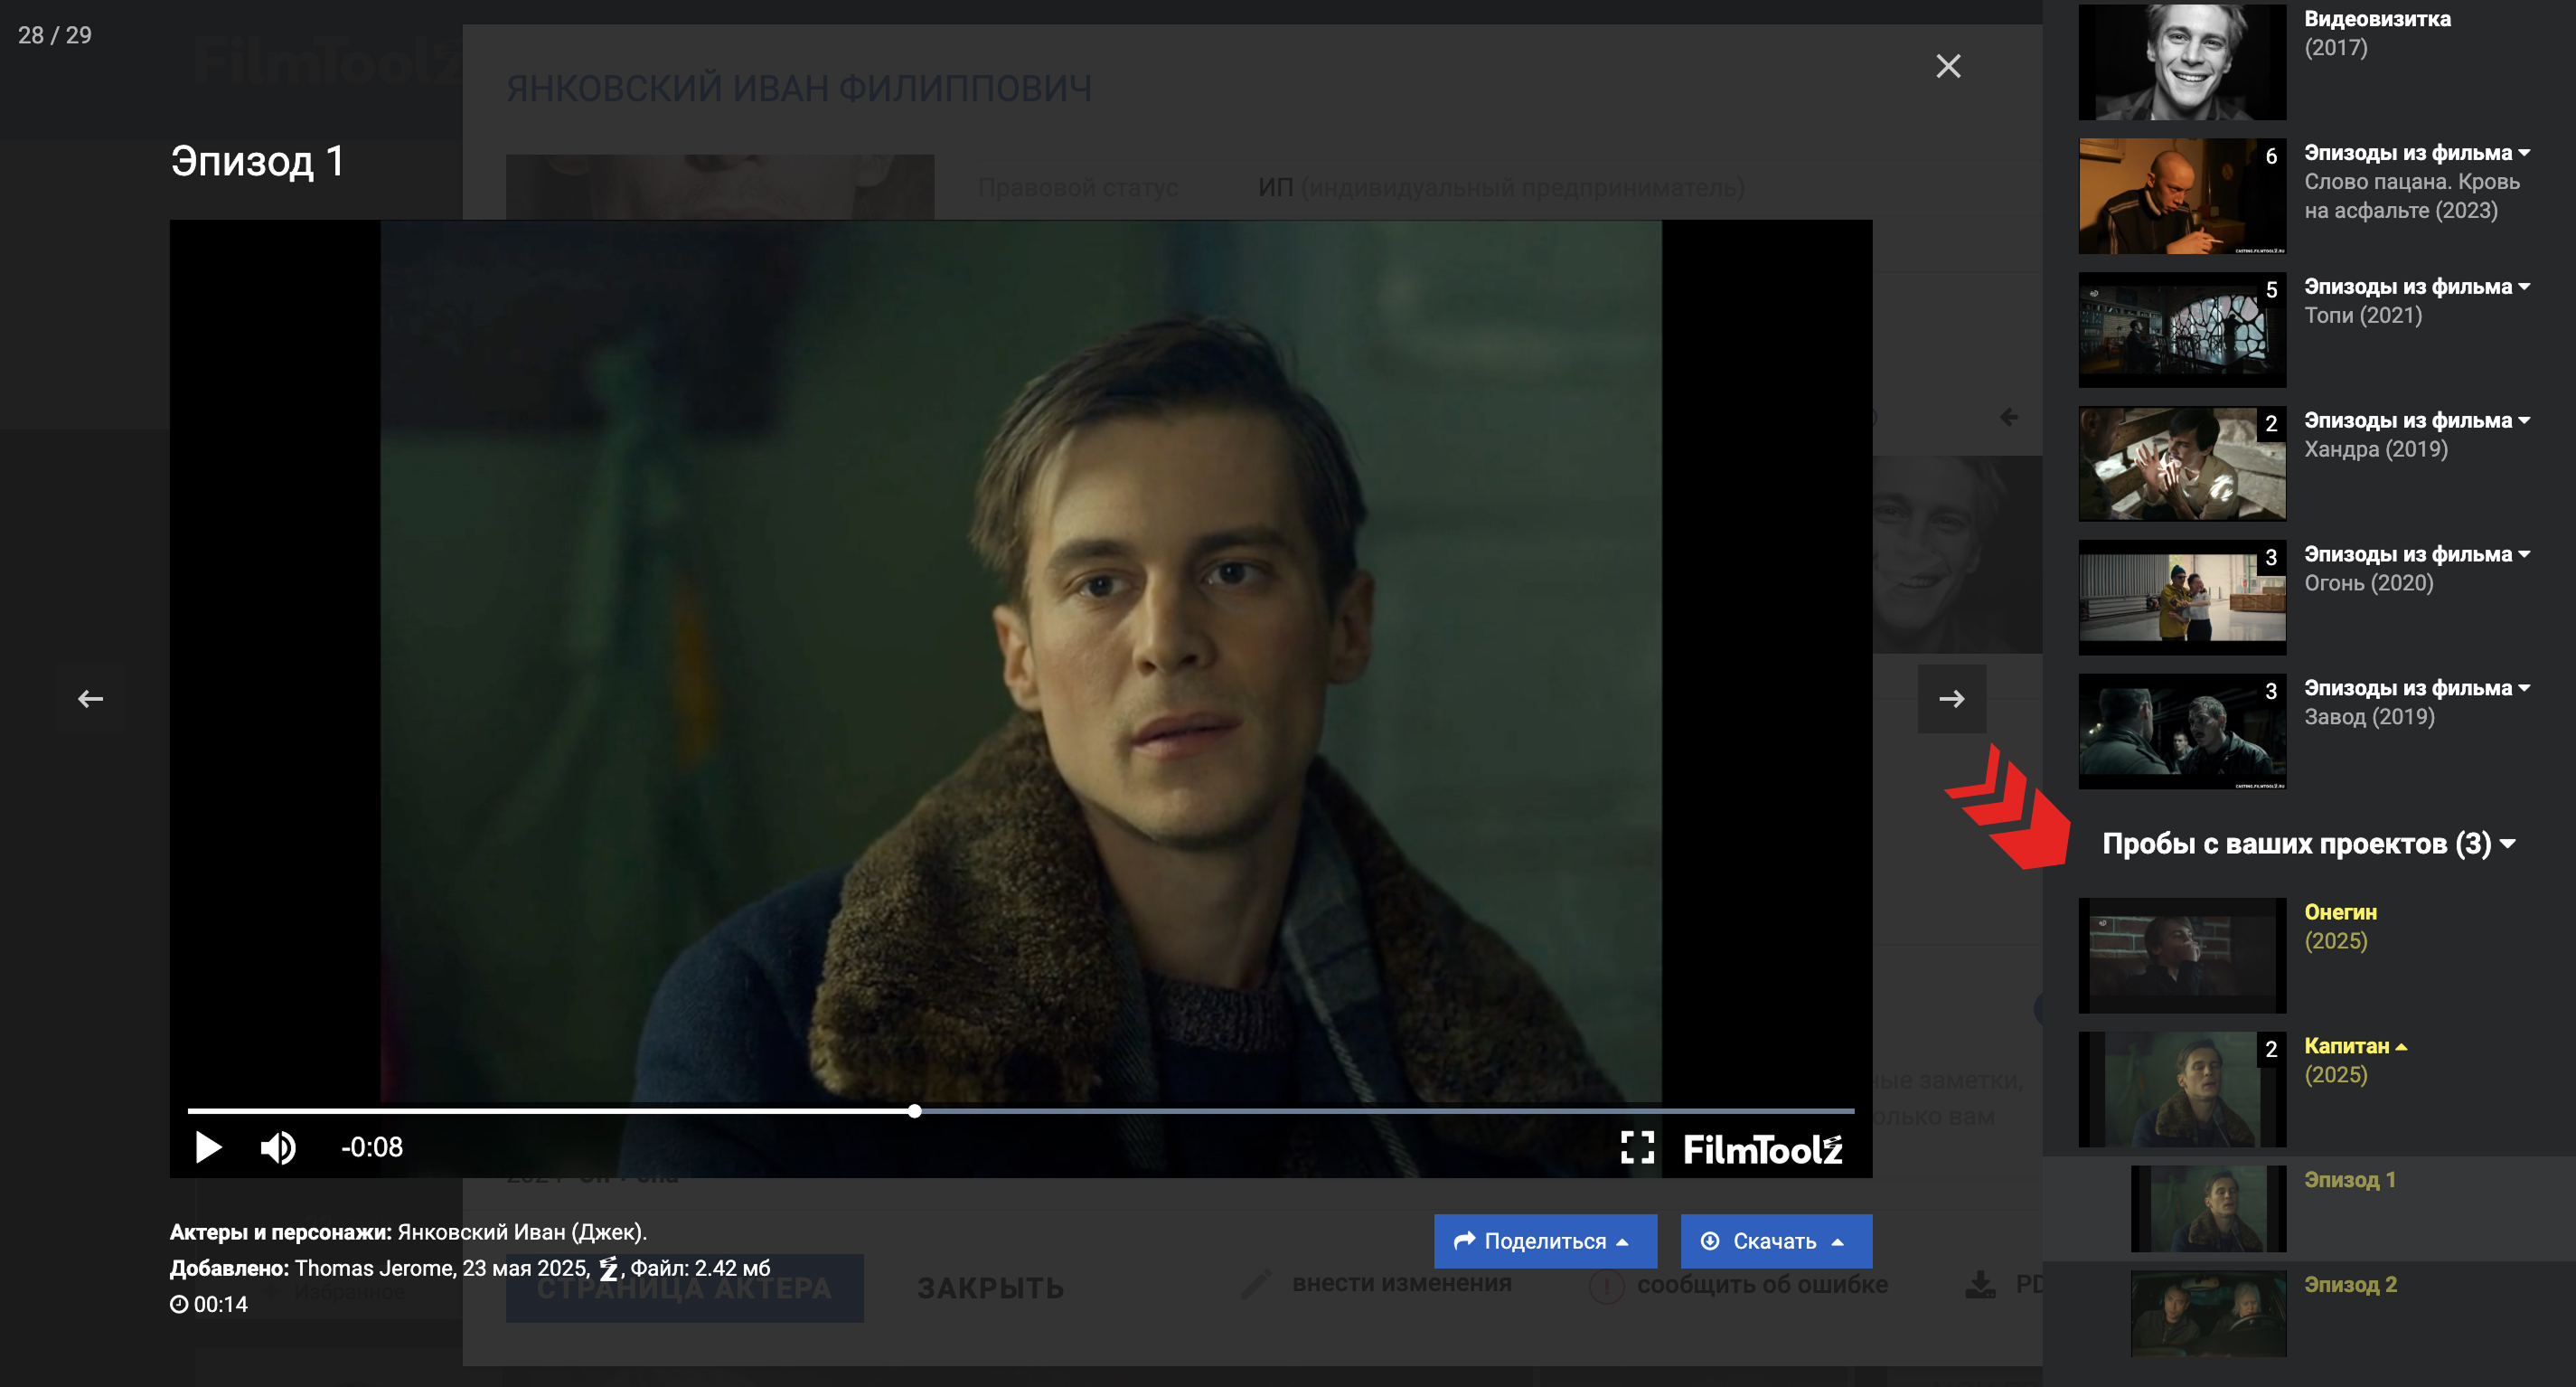The width and height of the screenshot is (2576, 1387).
Task: Select Эпизод 2 in the playlist
Action: point(2309,1314)
